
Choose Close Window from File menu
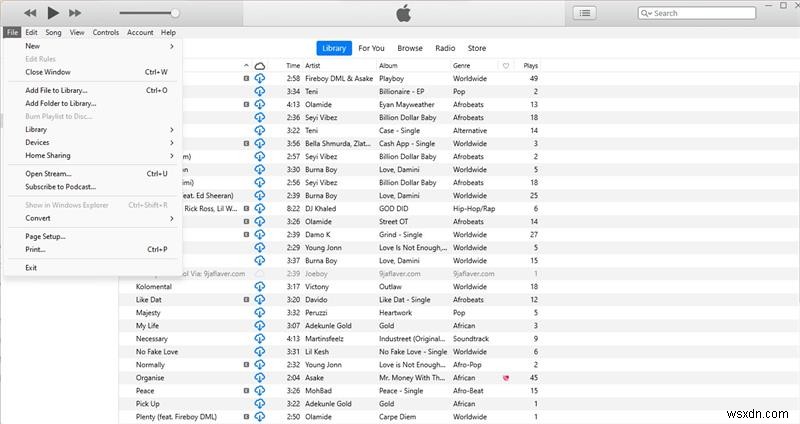coord(93,72)
